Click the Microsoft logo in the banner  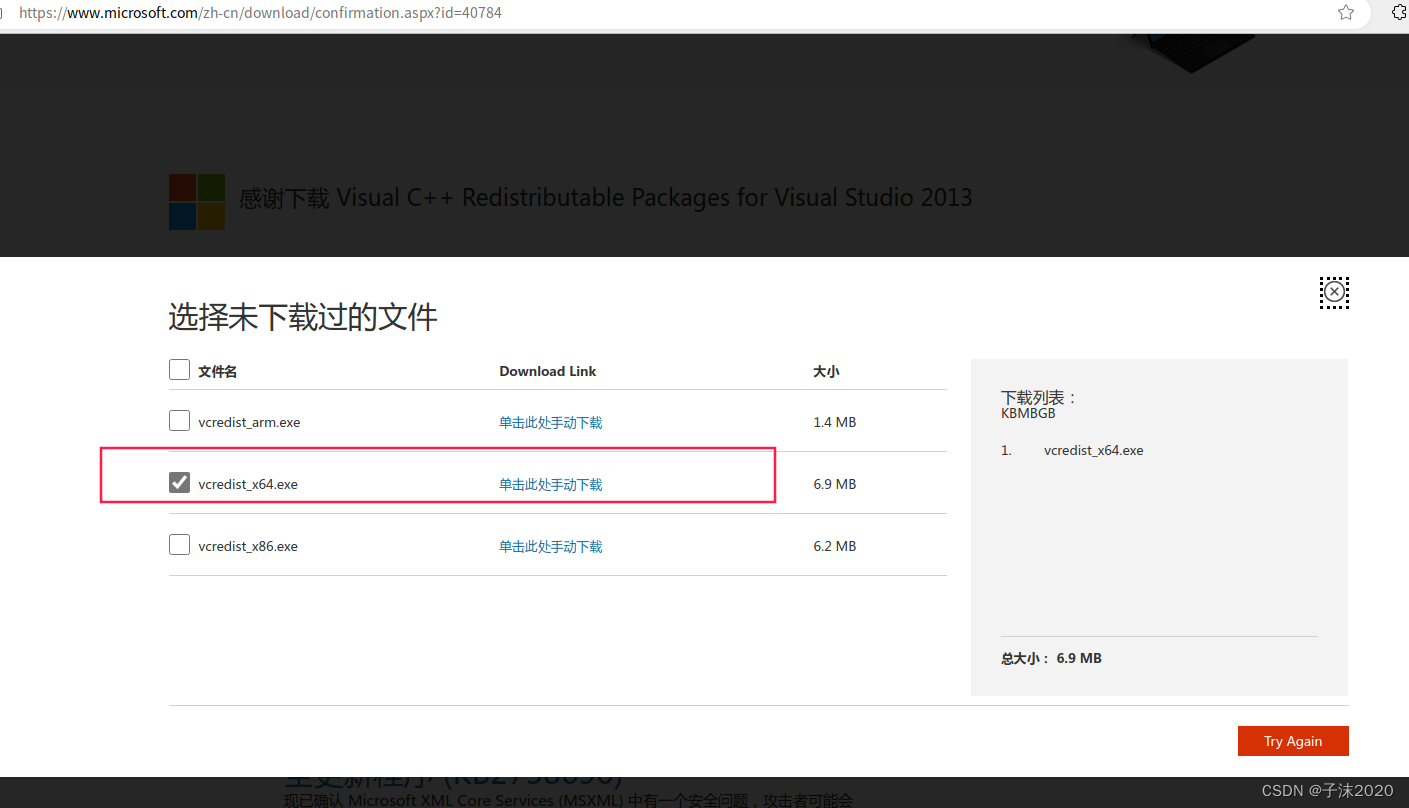coord(197,202)
